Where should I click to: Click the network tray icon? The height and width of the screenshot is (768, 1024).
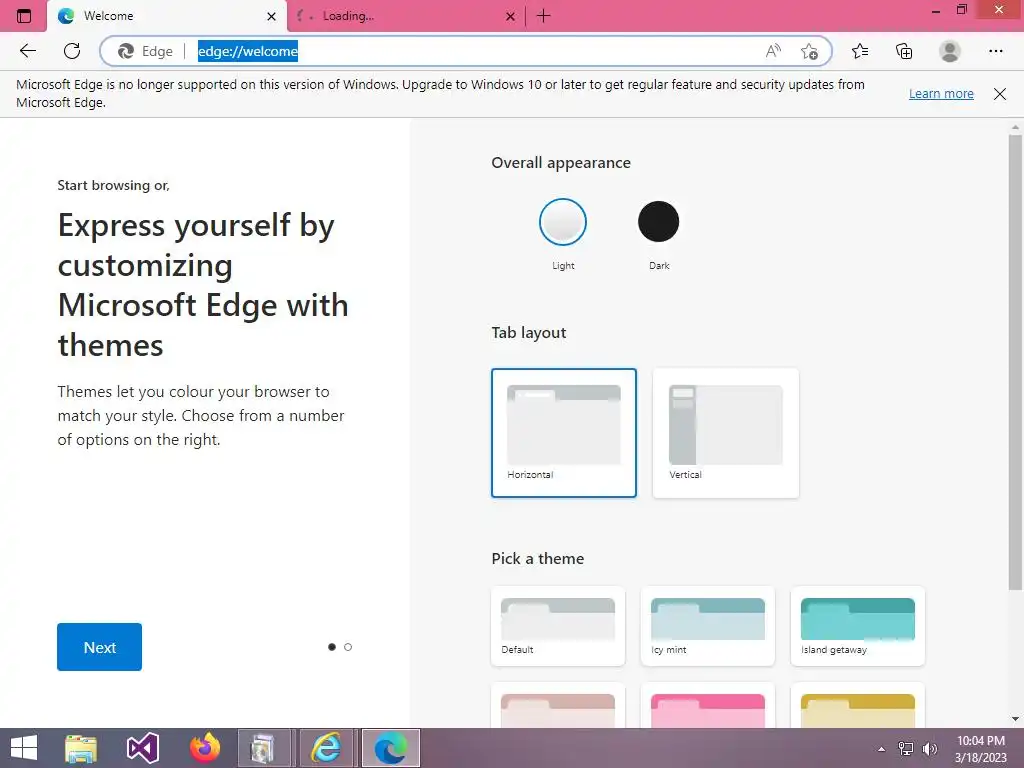tap(906, 749)
